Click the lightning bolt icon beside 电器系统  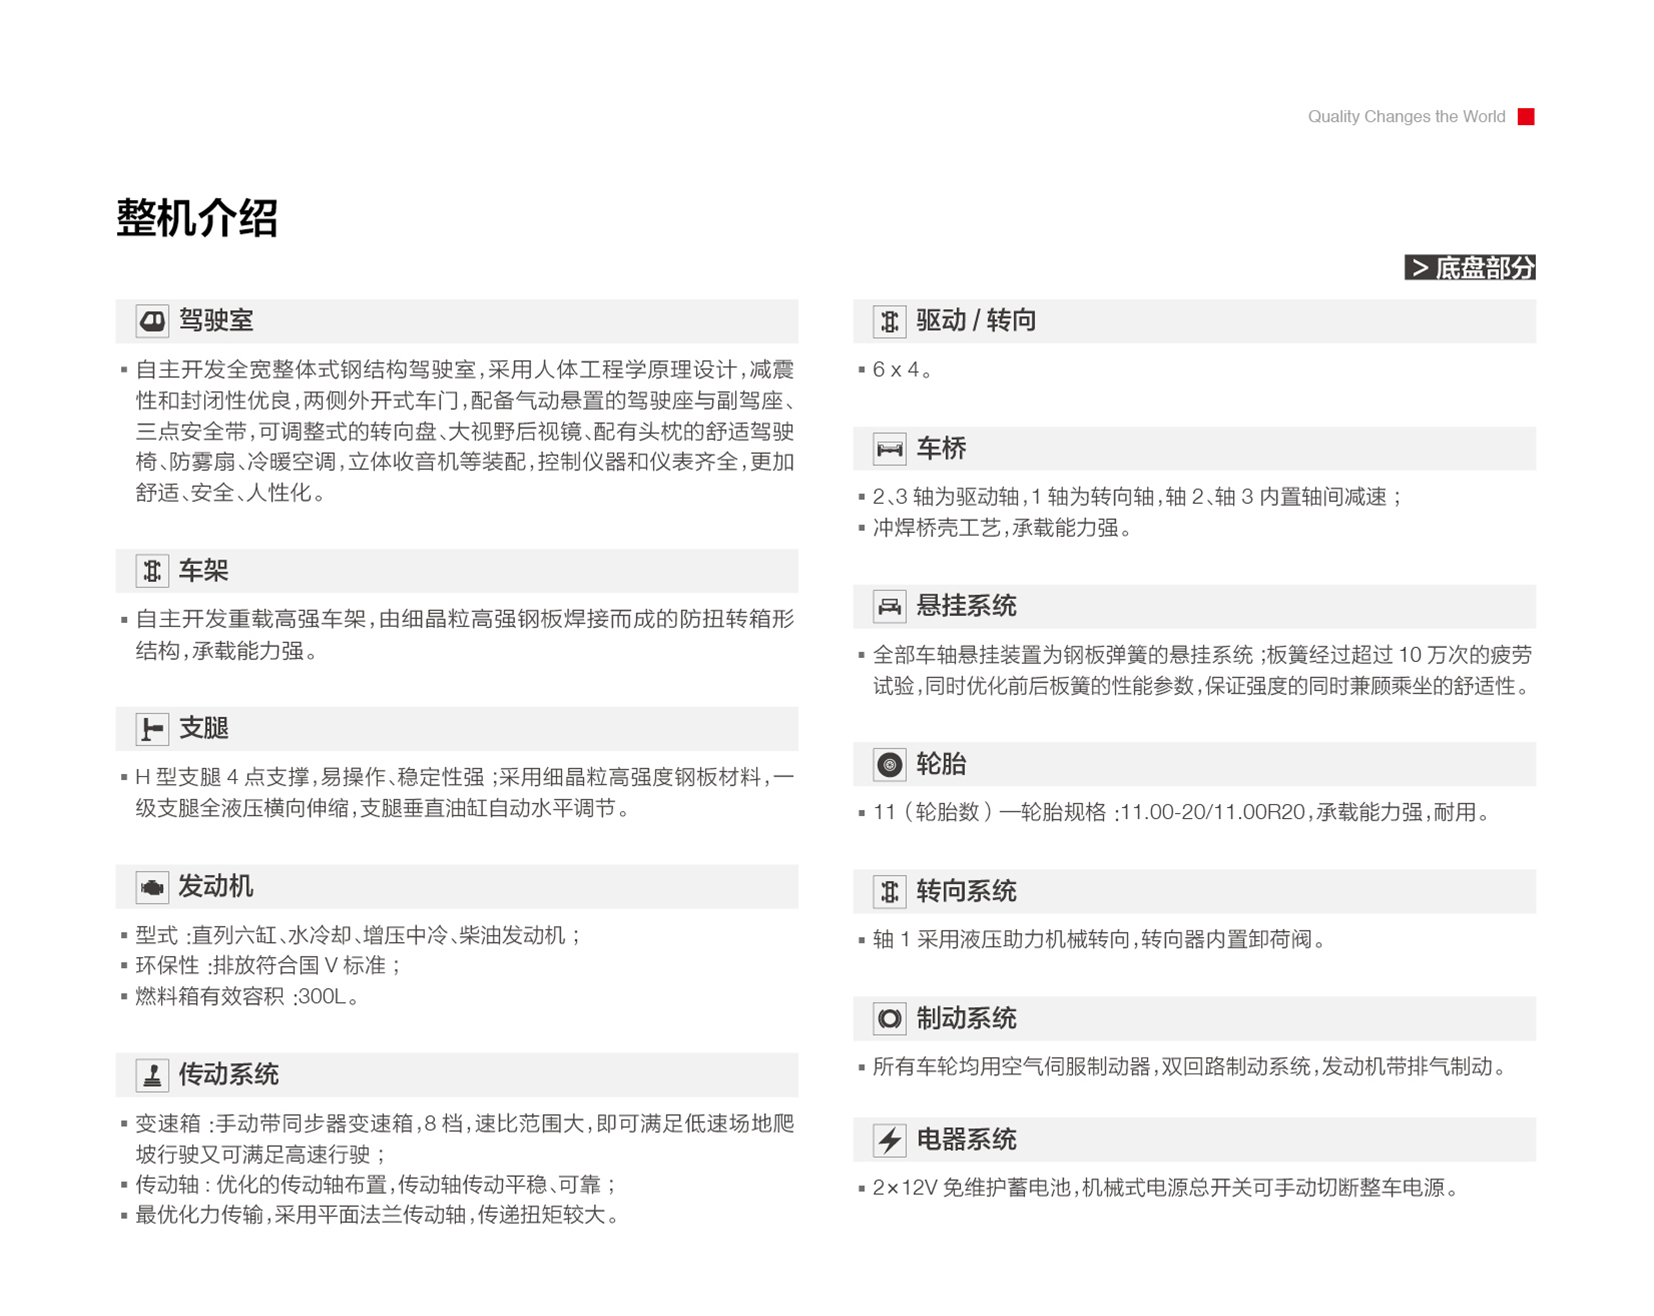point(889,1140)
